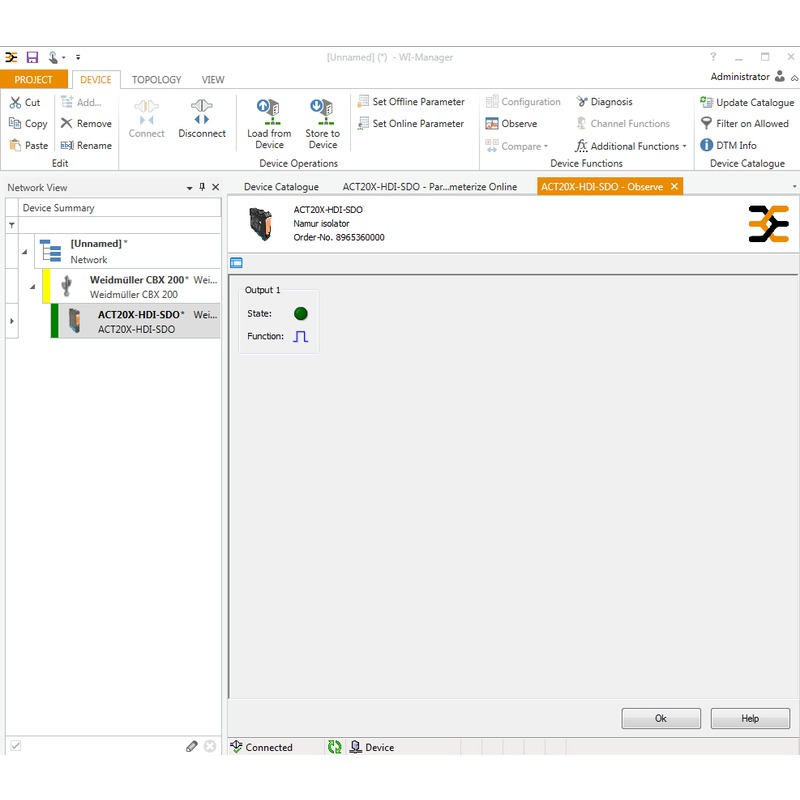The image size is (800, 800).
Task: Click the Administrator user icon
Action: tap(780, 77)
